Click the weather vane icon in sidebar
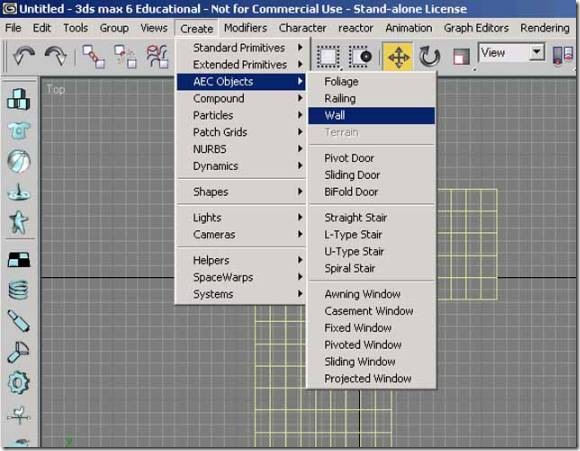 (18, 415)
